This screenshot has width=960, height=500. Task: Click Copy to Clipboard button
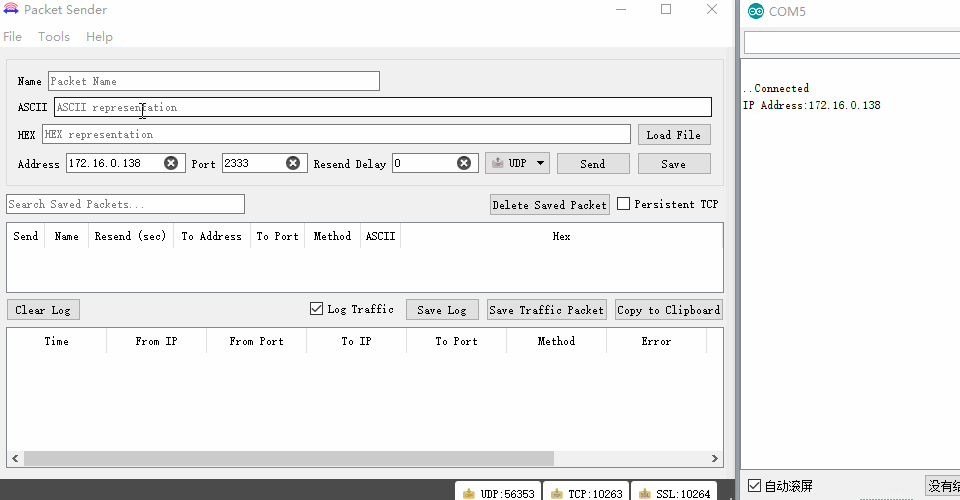click(669, 310)
